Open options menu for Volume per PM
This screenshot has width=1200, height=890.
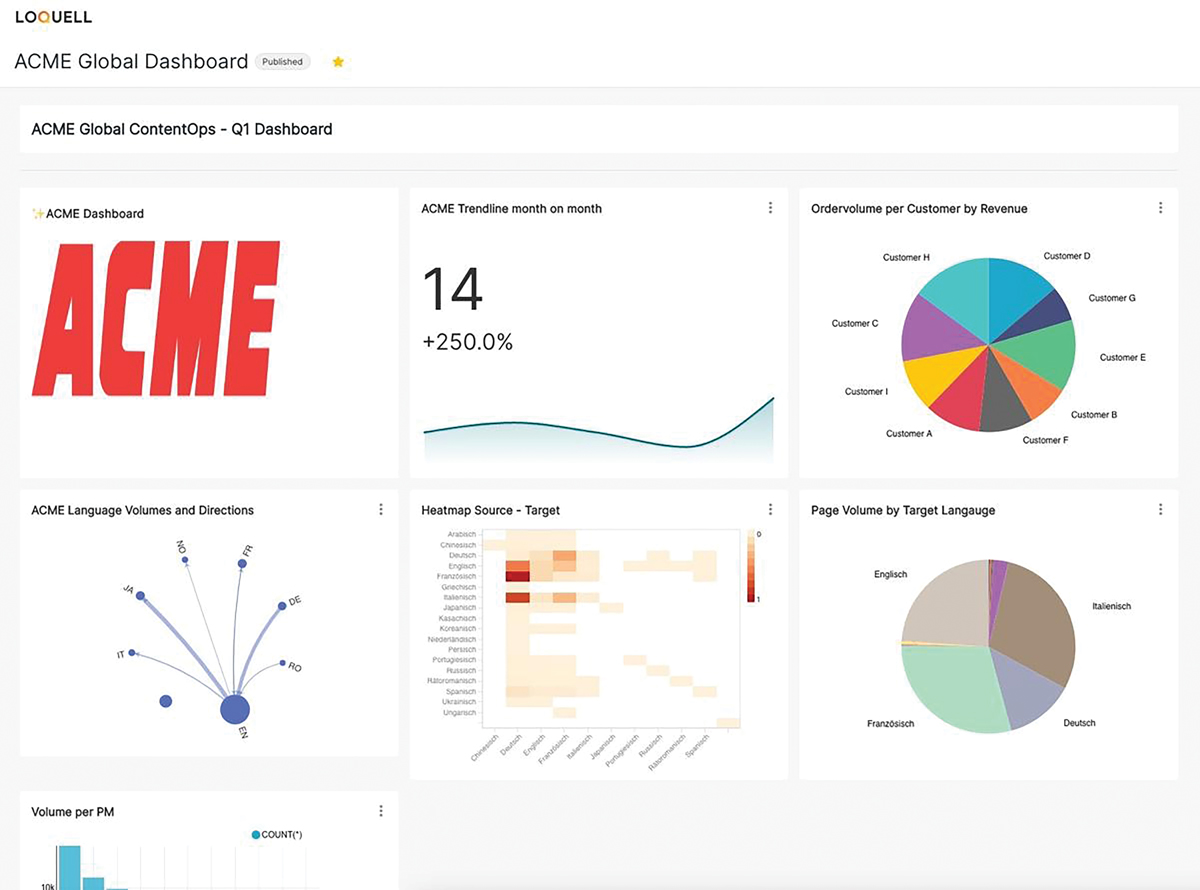tap(381, 811)
